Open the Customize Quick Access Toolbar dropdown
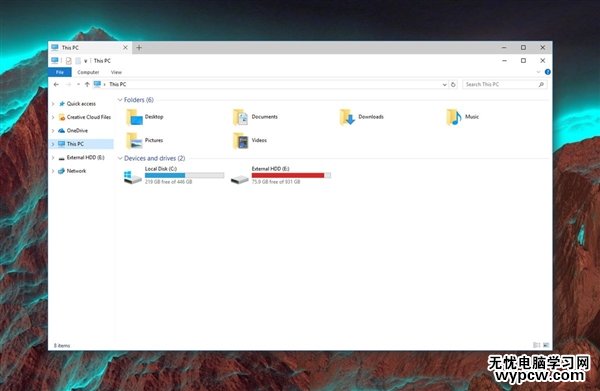The width and height of the screenshot is (600, 391). 85,61
